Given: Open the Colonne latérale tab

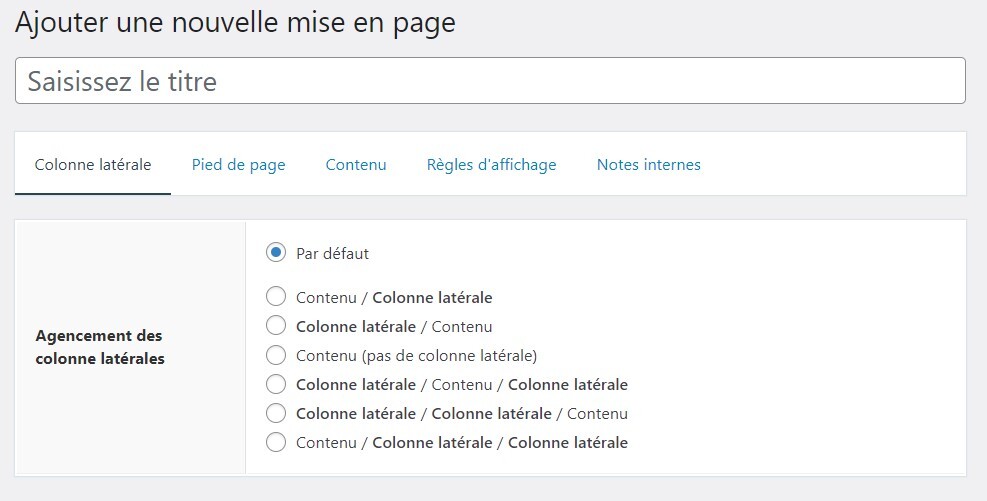Looking at the screenshot, I should coord(93,165).
